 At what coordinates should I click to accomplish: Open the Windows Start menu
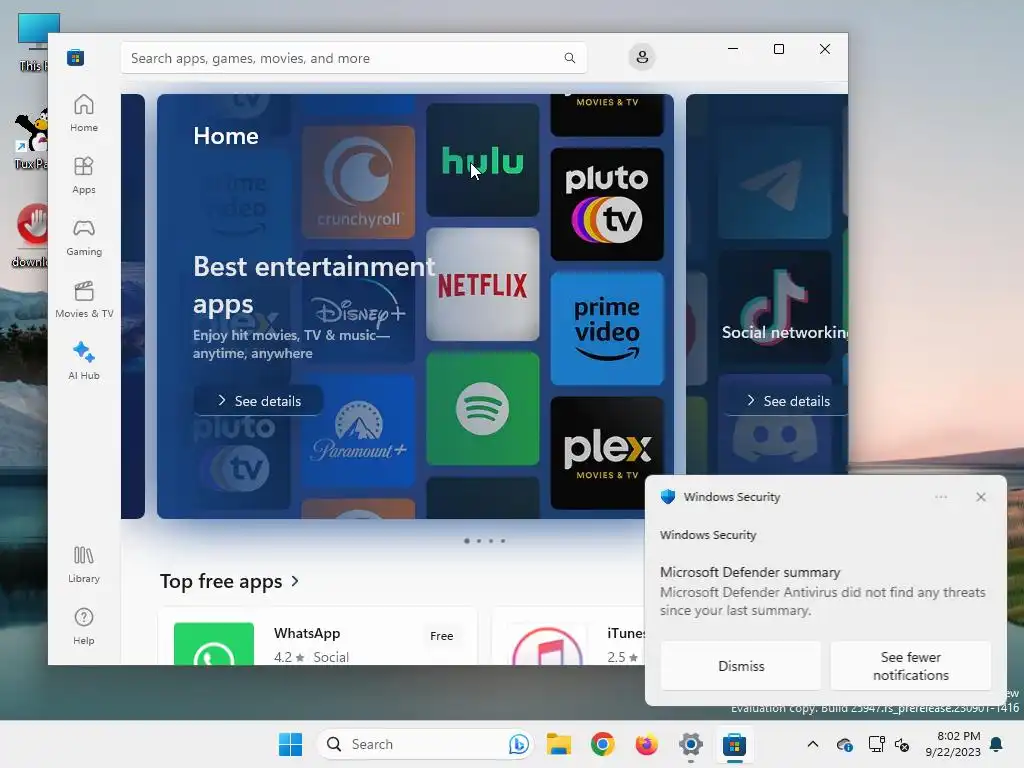290,744
